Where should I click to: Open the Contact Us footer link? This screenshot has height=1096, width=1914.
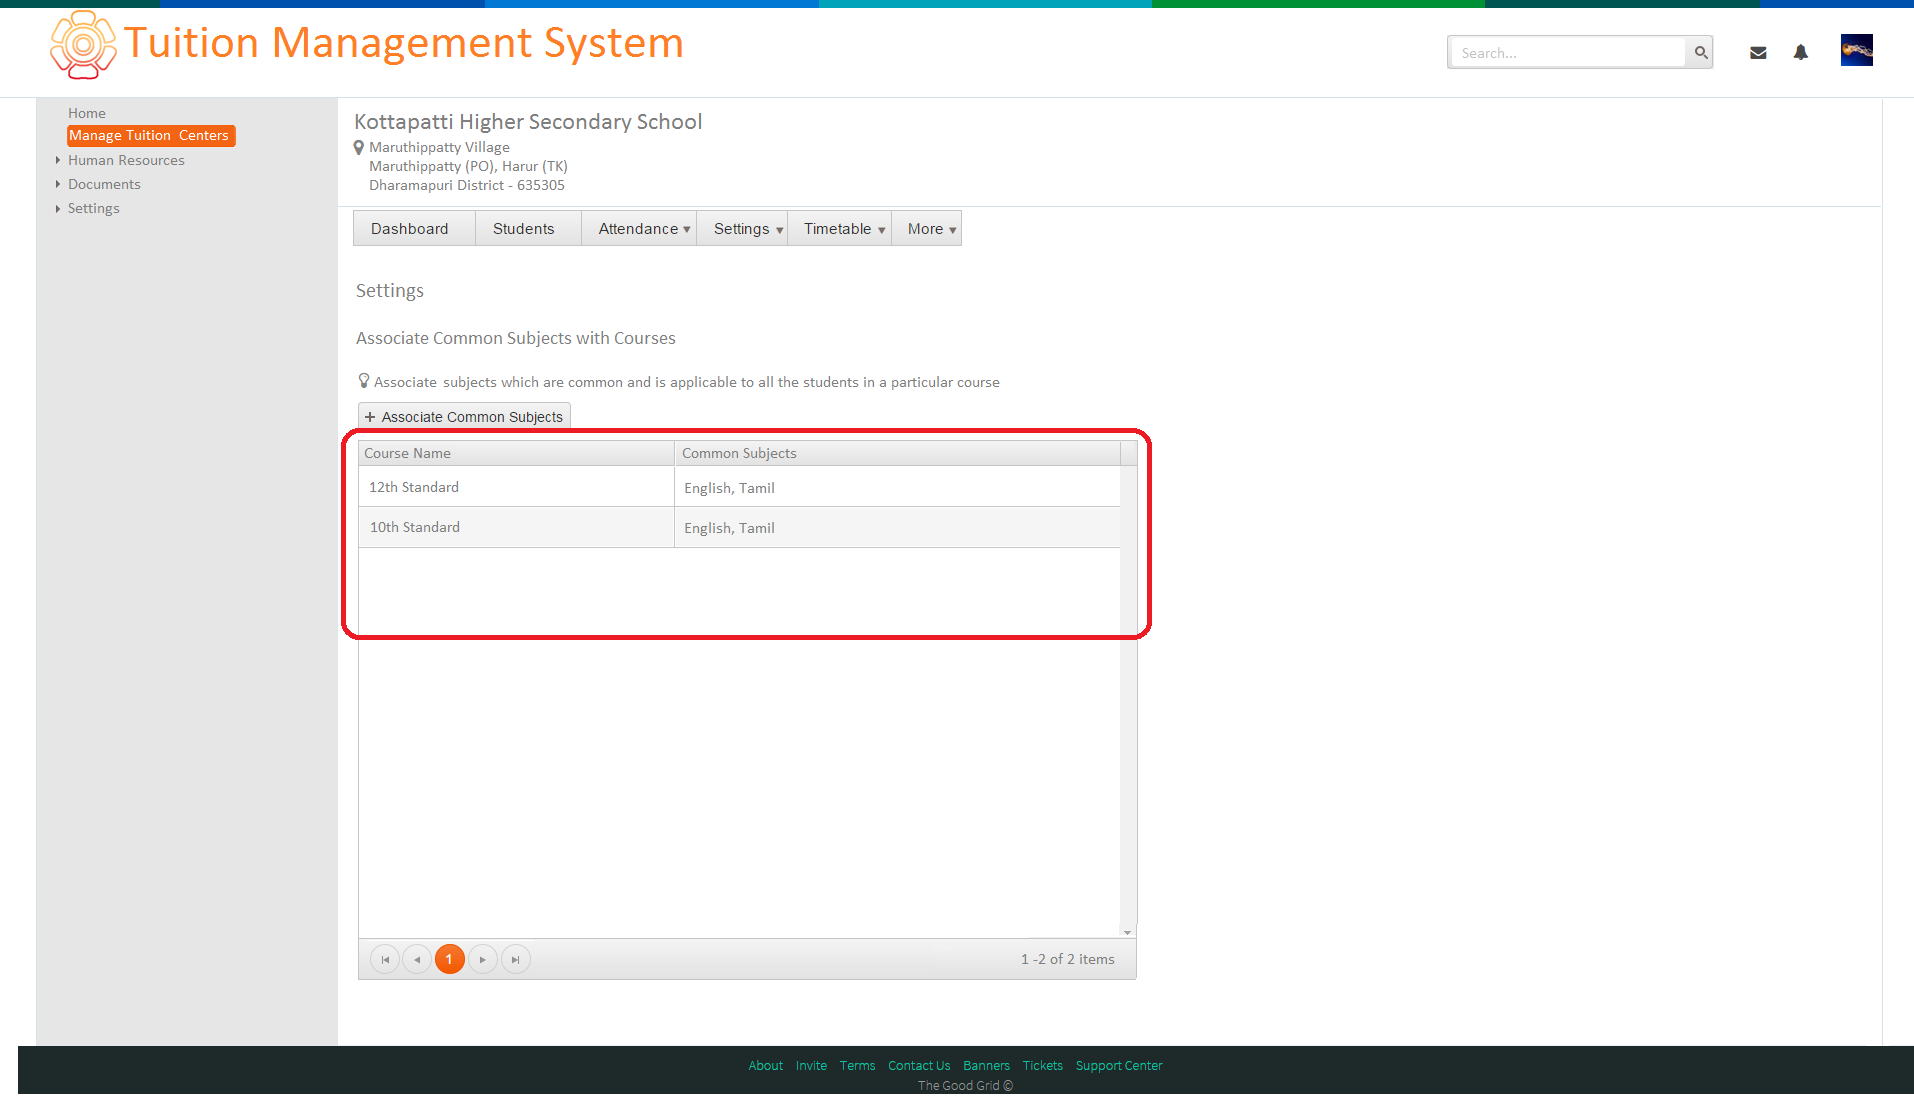(919, 1065)
